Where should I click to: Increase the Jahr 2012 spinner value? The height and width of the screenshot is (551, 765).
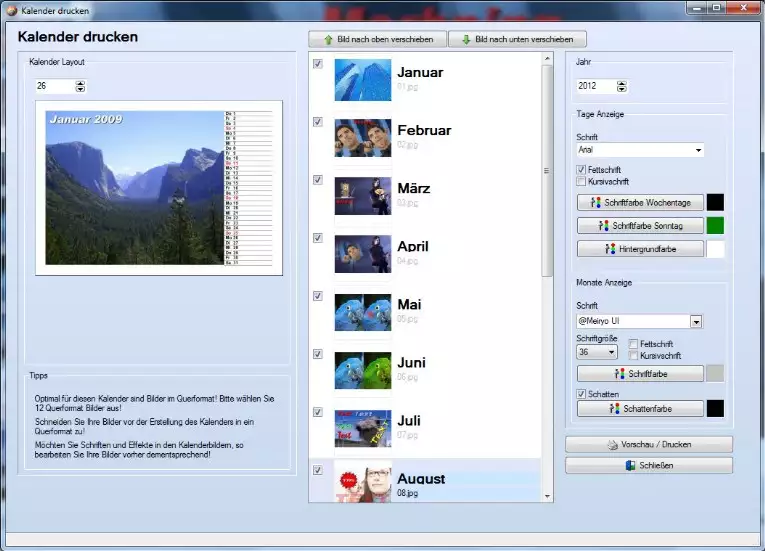pyautogui.click(x=622, y=83)
